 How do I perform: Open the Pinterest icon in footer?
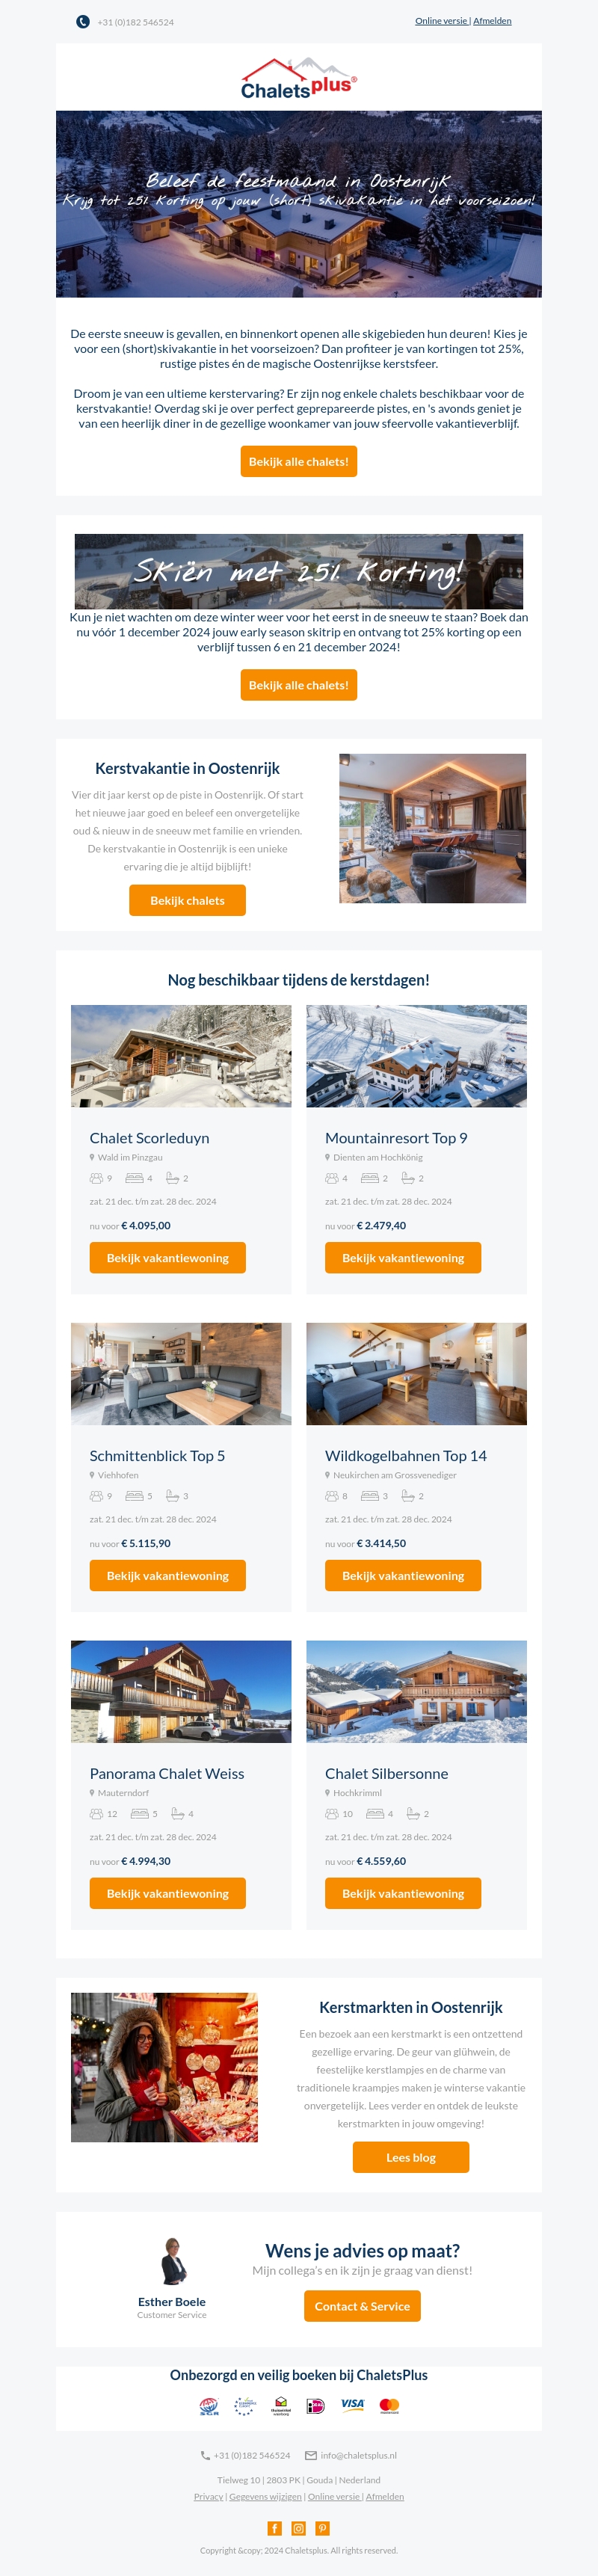(x=322, y=2528)
